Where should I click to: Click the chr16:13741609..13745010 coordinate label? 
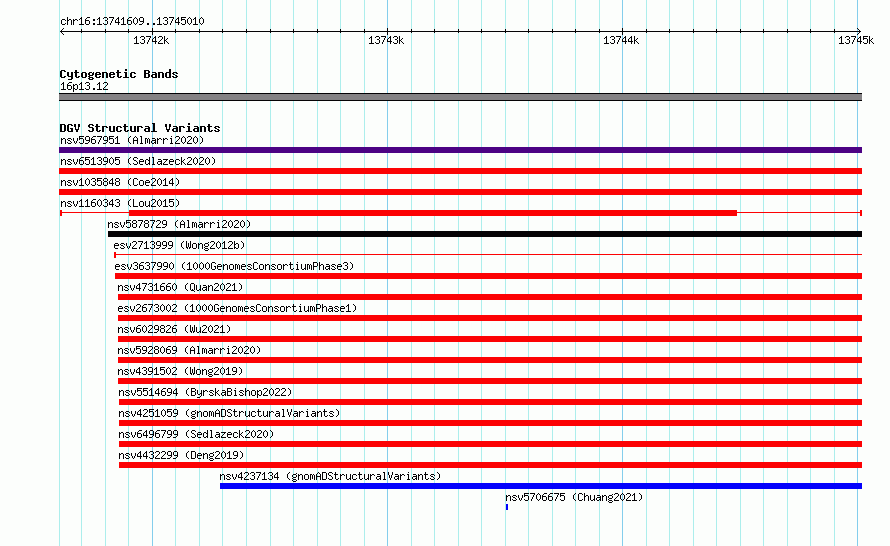tap(132, 21)
